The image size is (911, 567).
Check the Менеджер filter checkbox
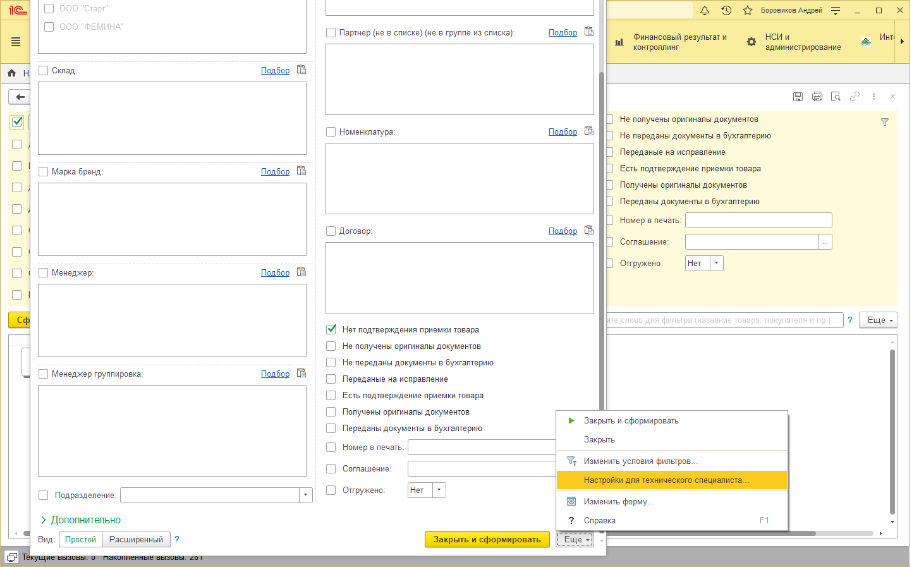pos(43,273)
